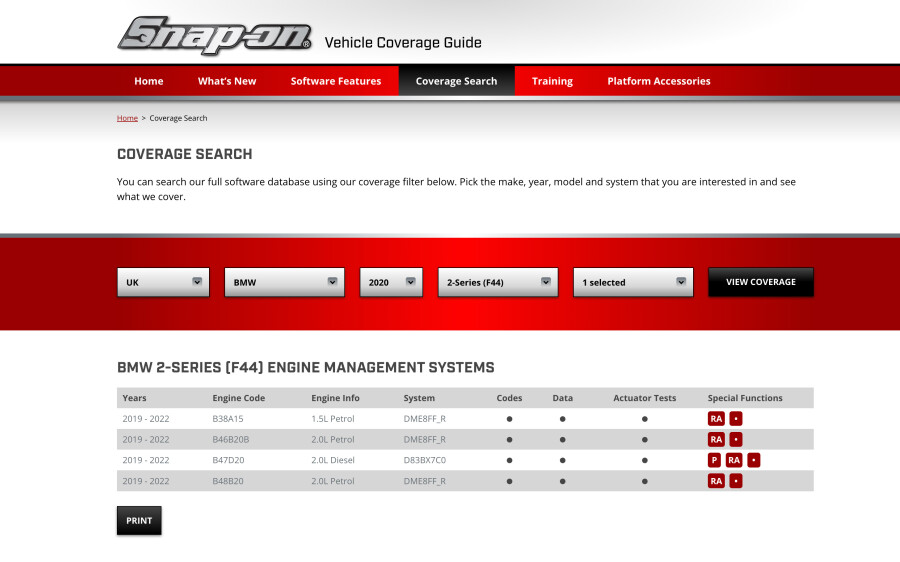Open the UK region dropdown

tap(163, 282)
